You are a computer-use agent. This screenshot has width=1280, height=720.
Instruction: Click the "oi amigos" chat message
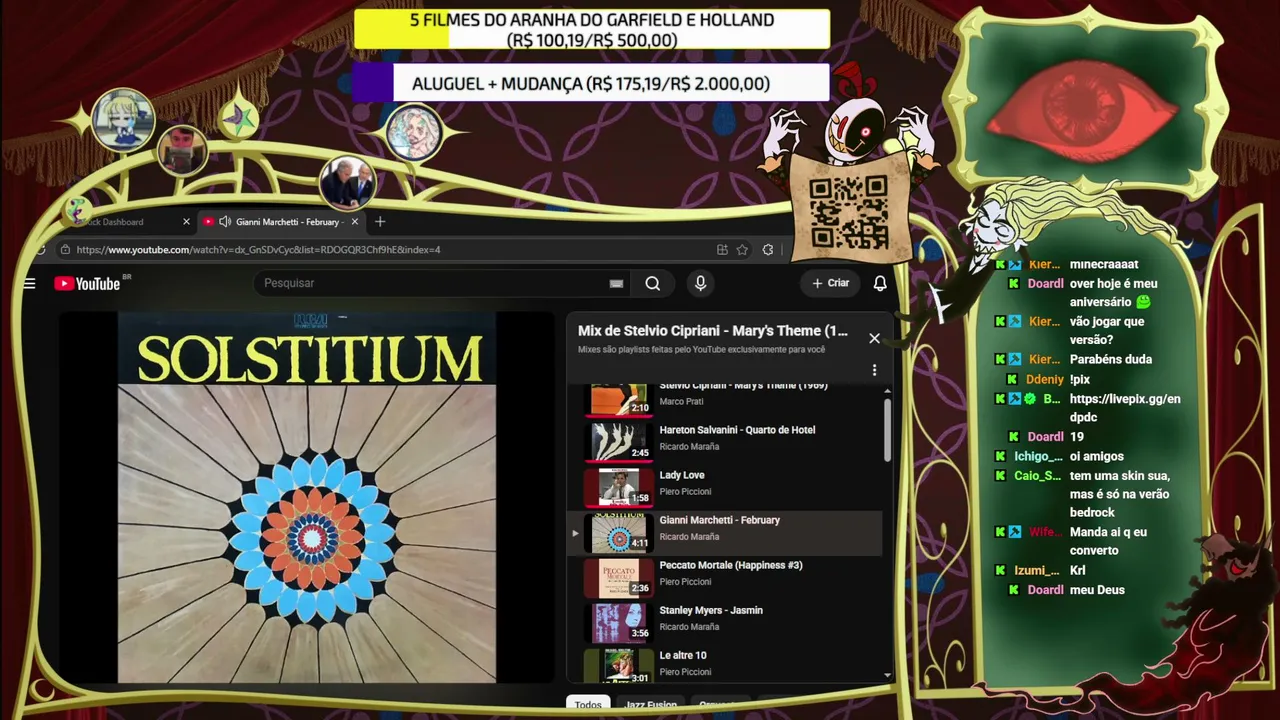click(x=1097, y=457)
